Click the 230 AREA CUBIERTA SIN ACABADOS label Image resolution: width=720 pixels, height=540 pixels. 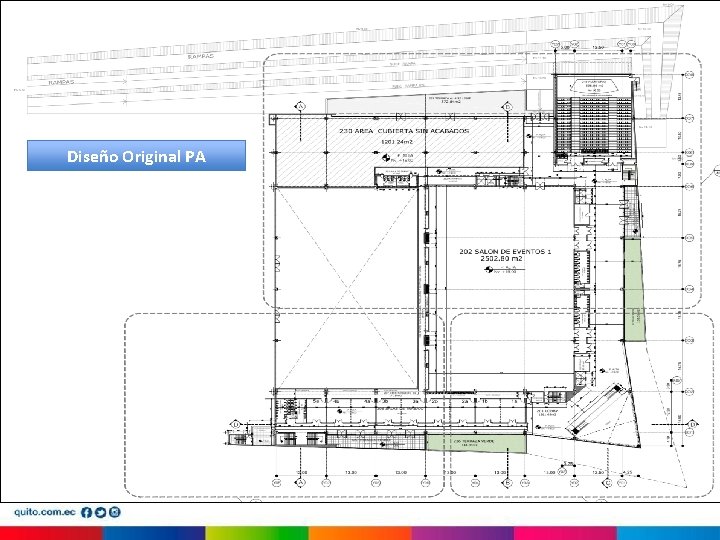(x=404, y=131)
